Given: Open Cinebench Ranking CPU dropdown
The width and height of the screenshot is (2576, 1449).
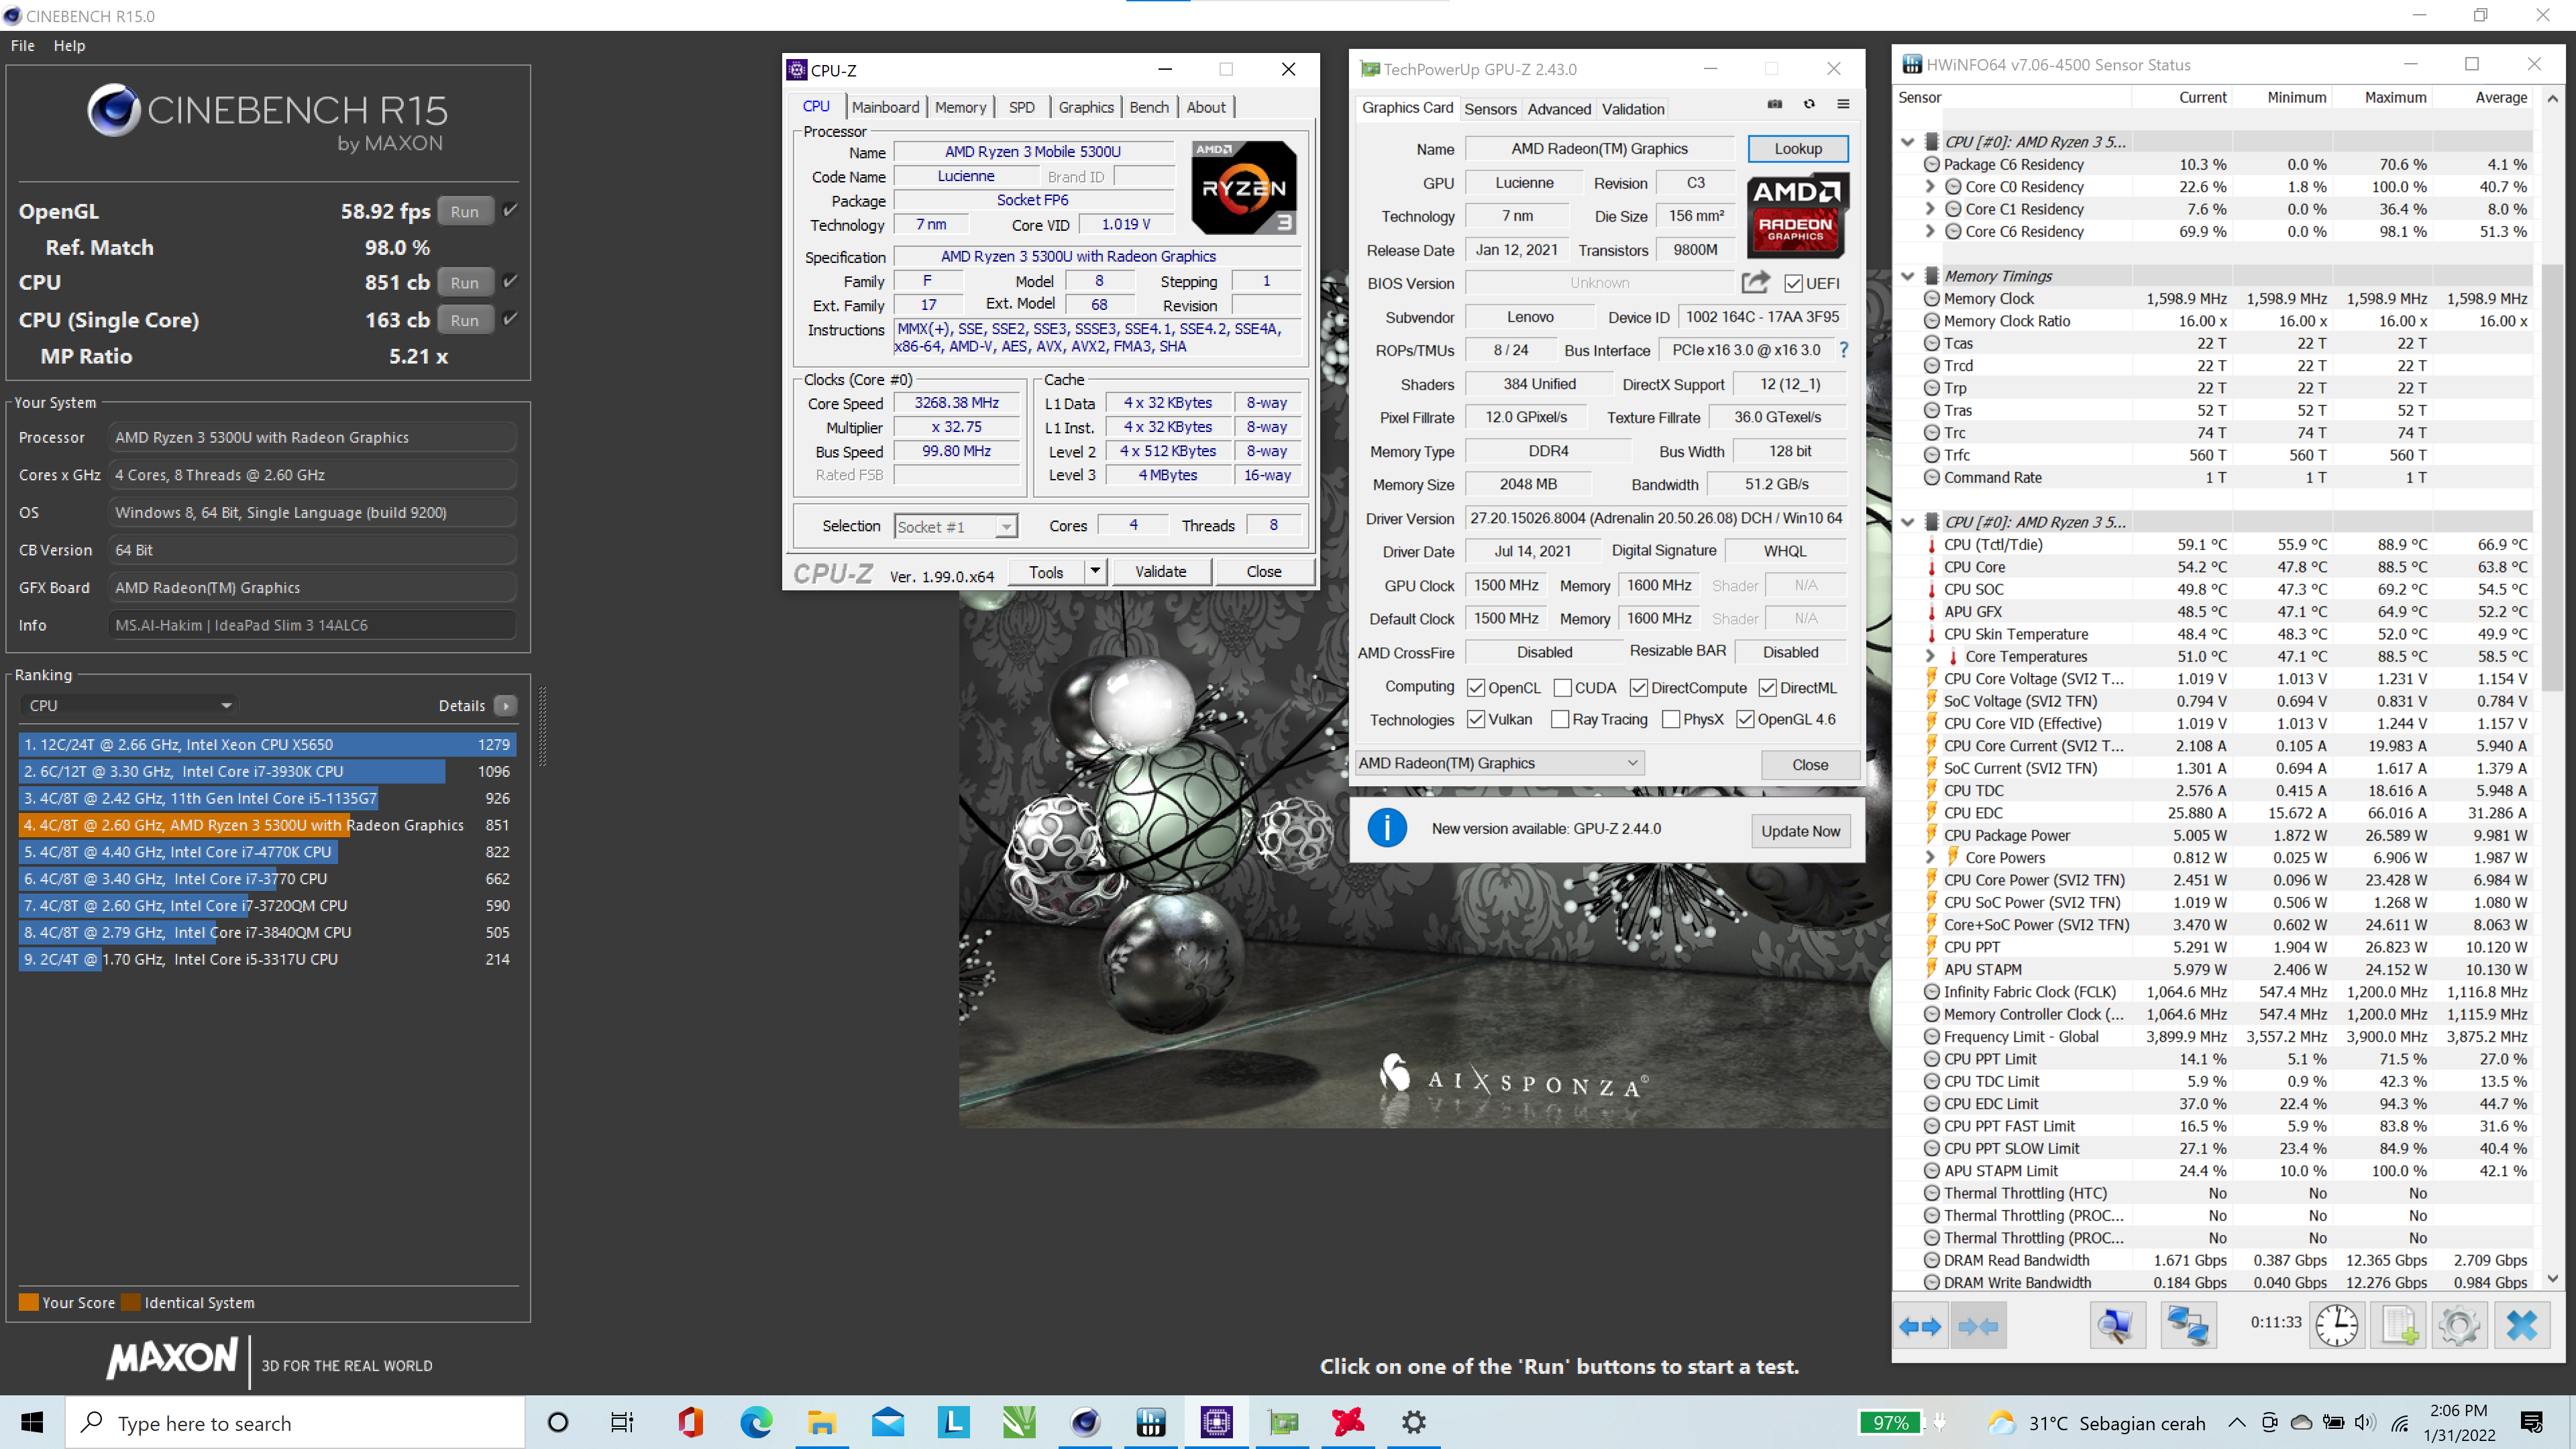Looking at the screenshot, I should click(129, 706).
